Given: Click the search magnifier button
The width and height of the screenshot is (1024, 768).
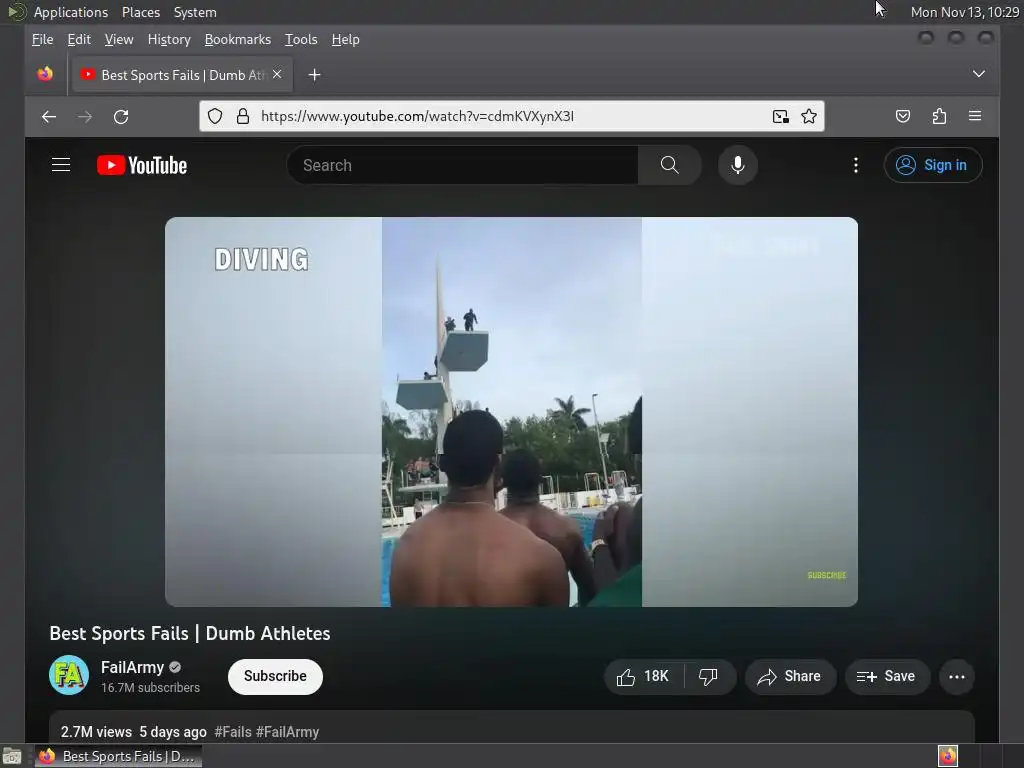Looking at the screenshot, I should [669, 165].
